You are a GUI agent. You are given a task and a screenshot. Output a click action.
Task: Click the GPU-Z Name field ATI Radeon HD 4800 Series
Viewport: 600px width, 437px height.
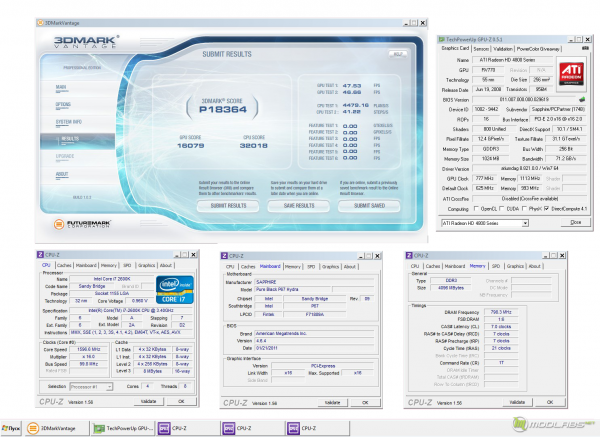512,60
